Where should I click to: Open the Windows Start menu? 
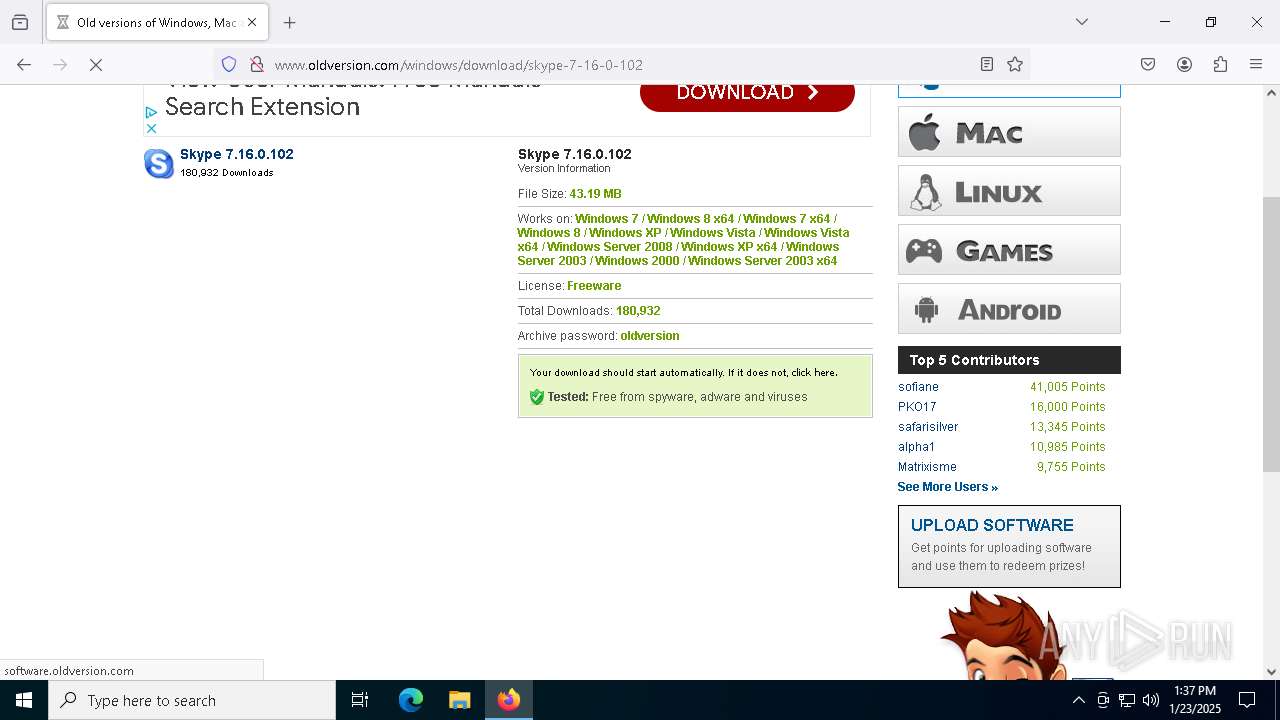tap(24, 700)
